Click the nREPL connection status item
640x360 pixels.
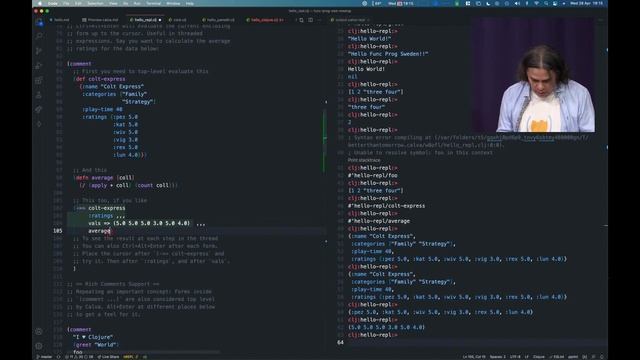[131, 357]
